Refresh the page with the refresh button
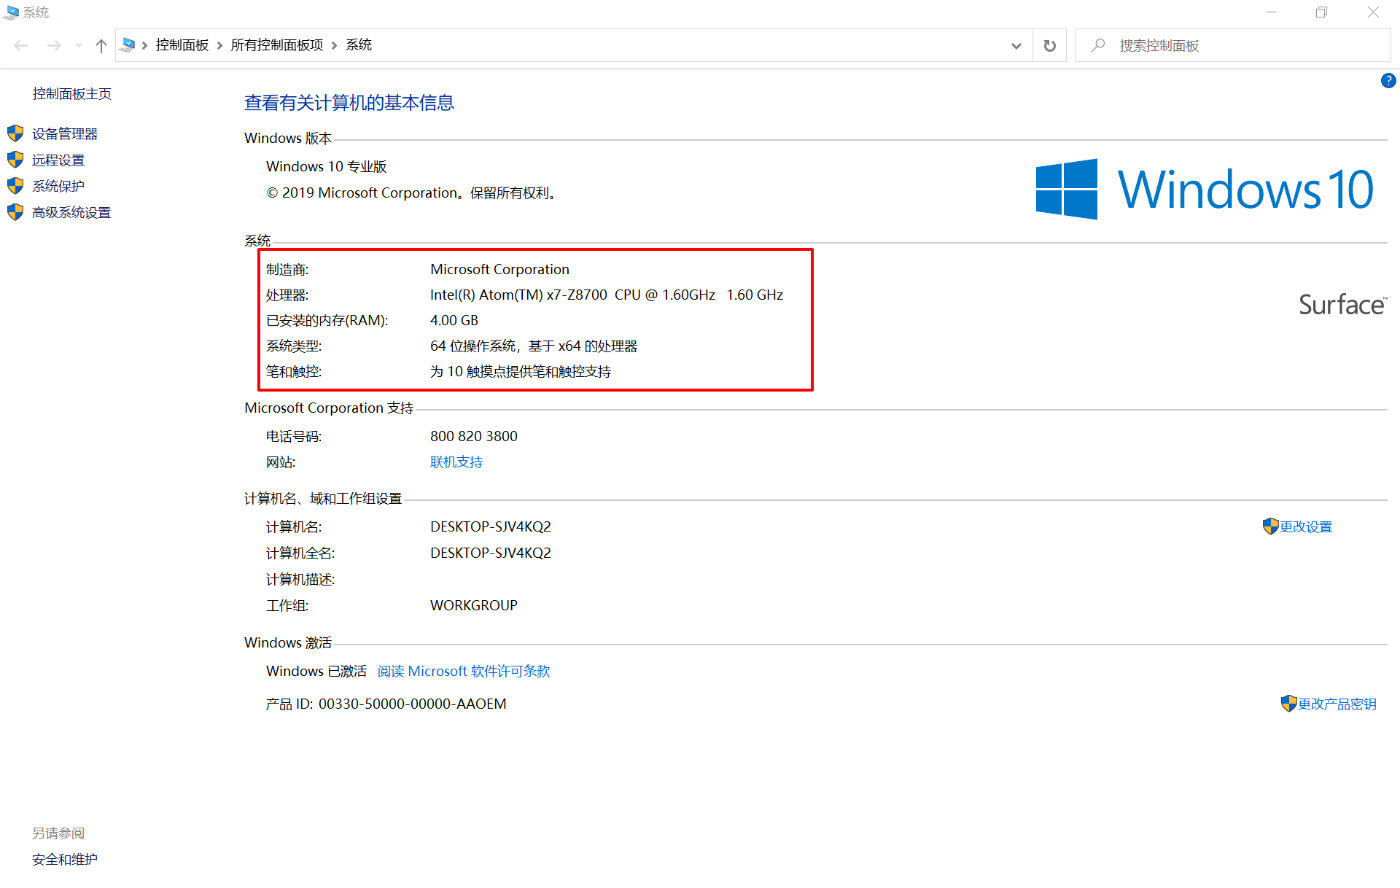The width and height of the screenshot is (1400, 888). tap(1050, 46)
